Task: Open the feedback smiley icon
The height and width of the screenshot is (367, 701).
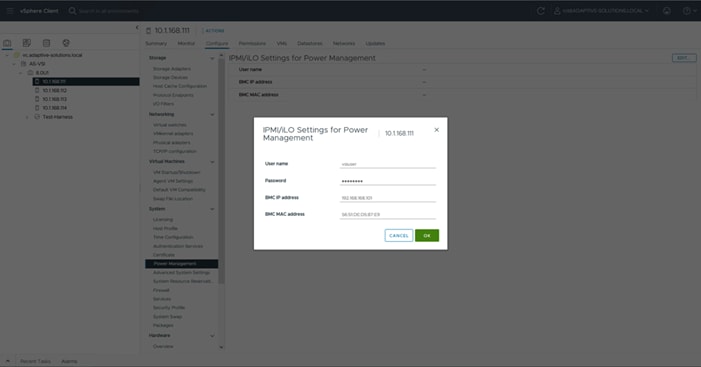Action: pyautogui.click(x=667, y=11)
